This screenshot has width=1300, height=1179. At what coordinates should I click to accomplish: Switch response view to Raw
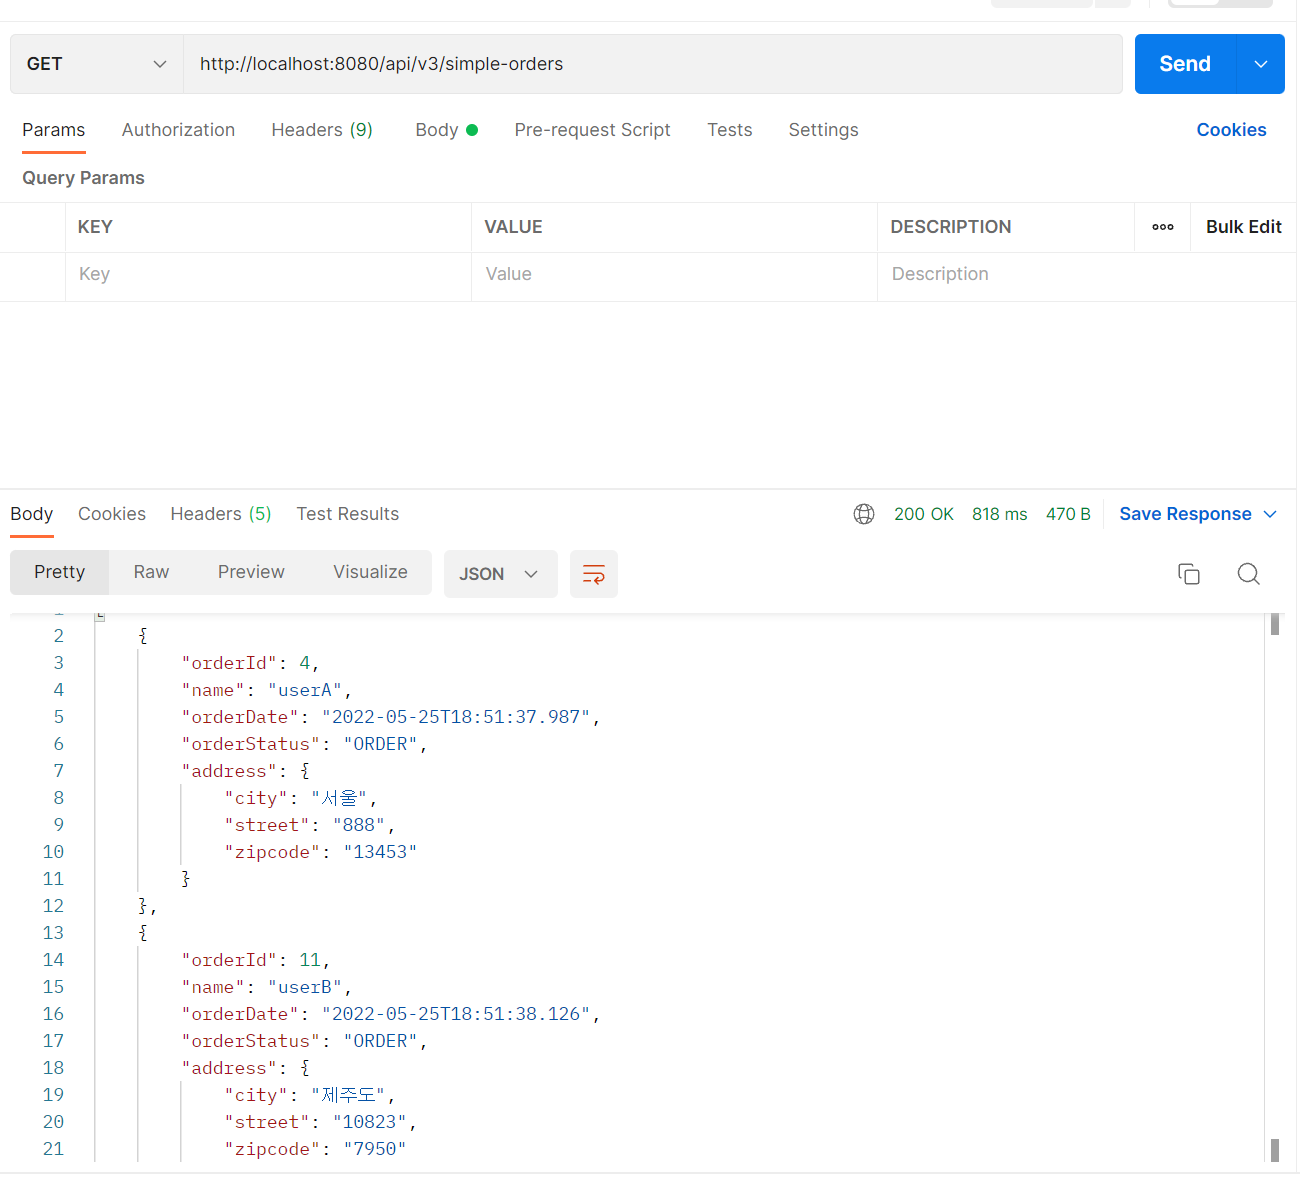tap(151, 572)
